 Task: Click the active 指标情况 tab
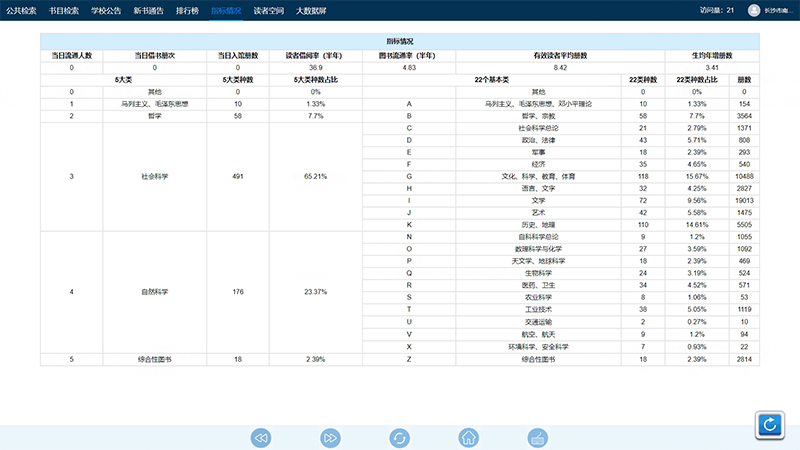226,10
